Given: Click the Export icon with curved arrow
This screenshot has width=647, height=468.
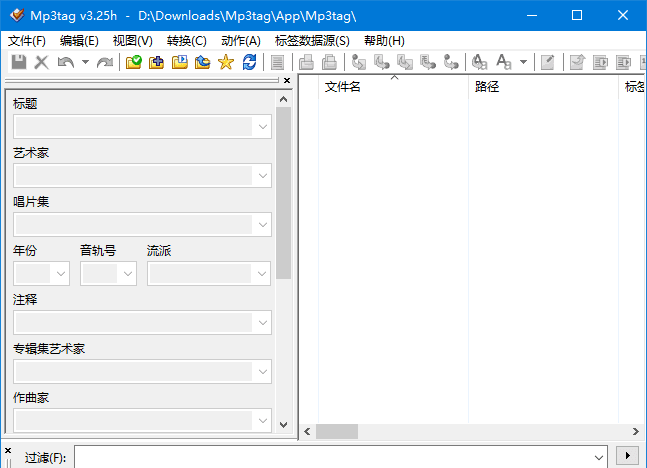Looking at the screenshot, I should coord(577,62).
